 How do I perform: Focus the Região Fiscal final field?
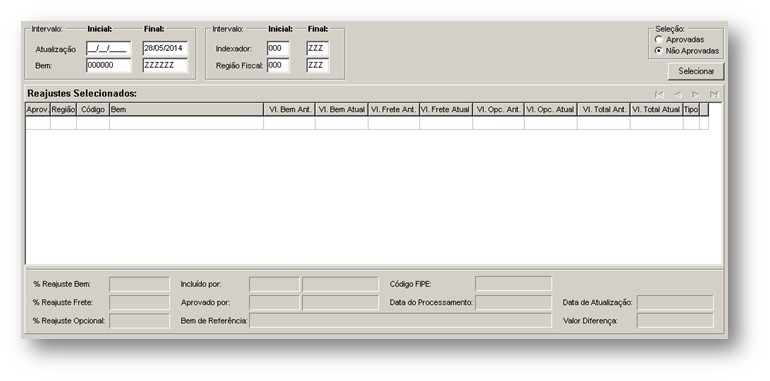(318, 65)
